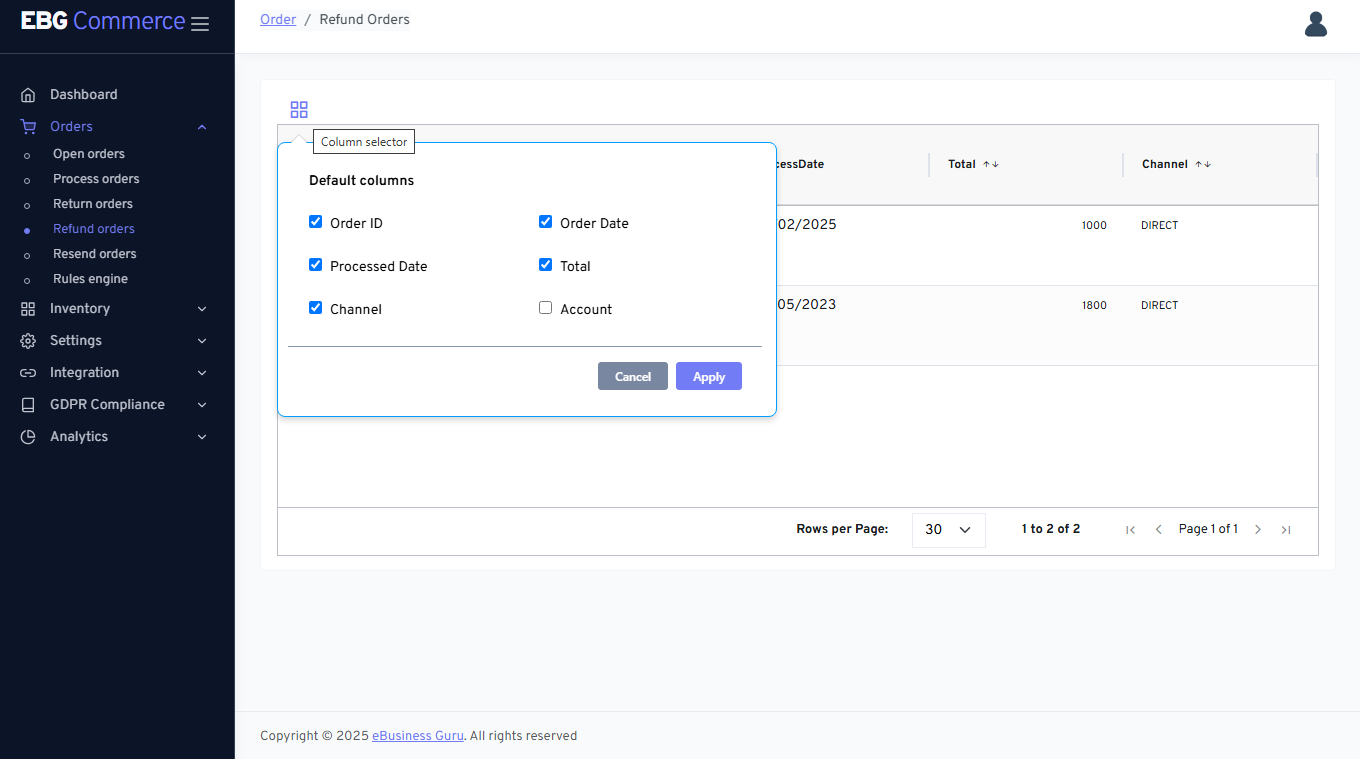The image size is (1360, 759).
Task: Go to first page icon
Action: click(x=1130, y=530)
